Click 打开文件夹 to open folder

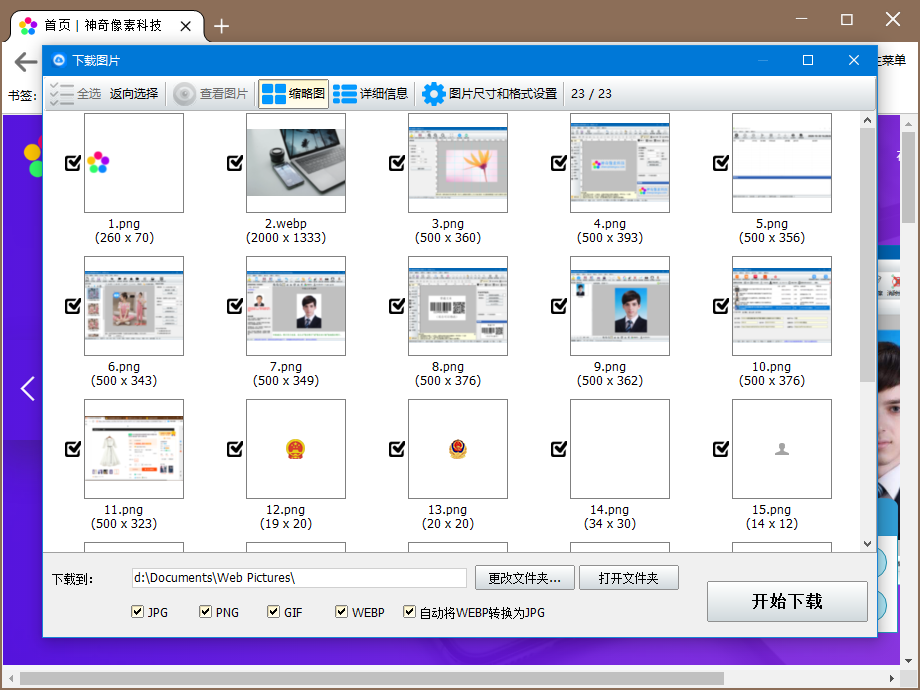tap(629, 577)
